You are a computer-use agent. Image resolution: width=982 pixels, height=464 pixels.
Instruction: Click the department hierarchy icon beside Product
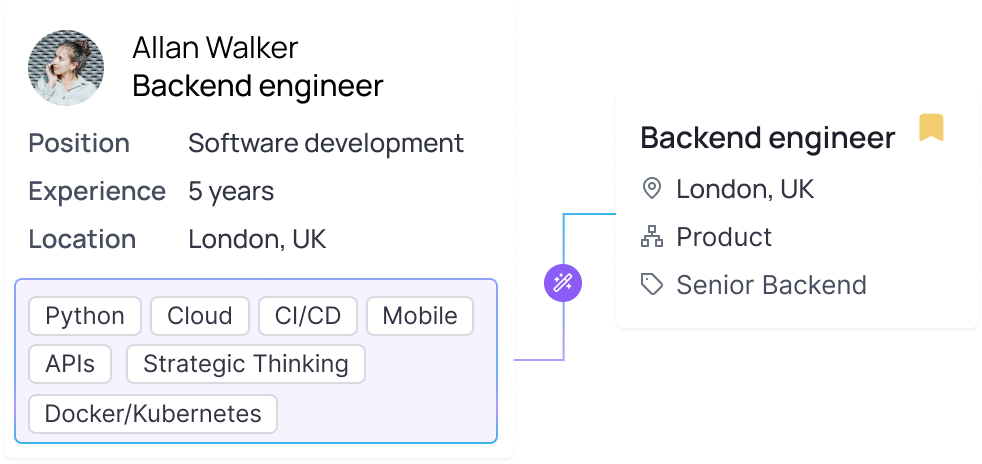tap(652, 237)
